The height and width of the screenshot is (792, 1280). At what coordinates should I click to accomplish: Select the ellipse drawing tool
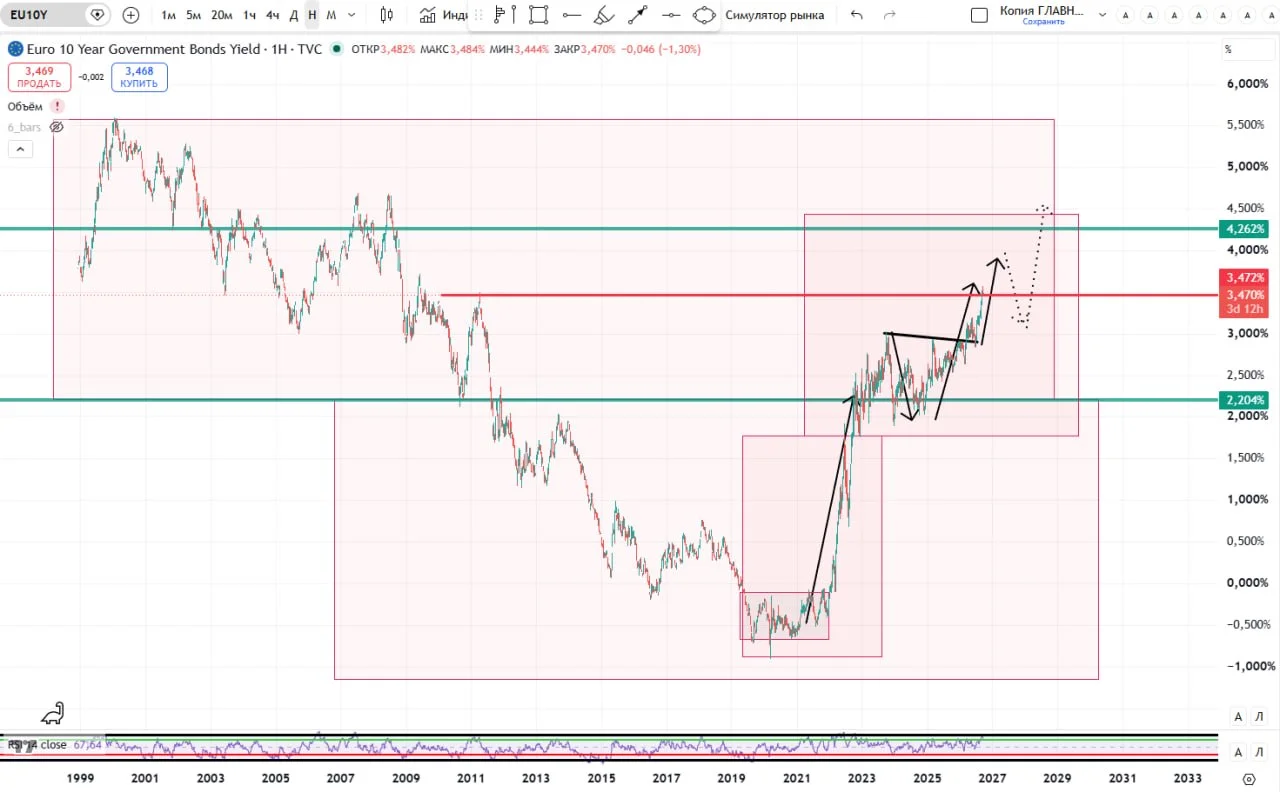[704, 15]
